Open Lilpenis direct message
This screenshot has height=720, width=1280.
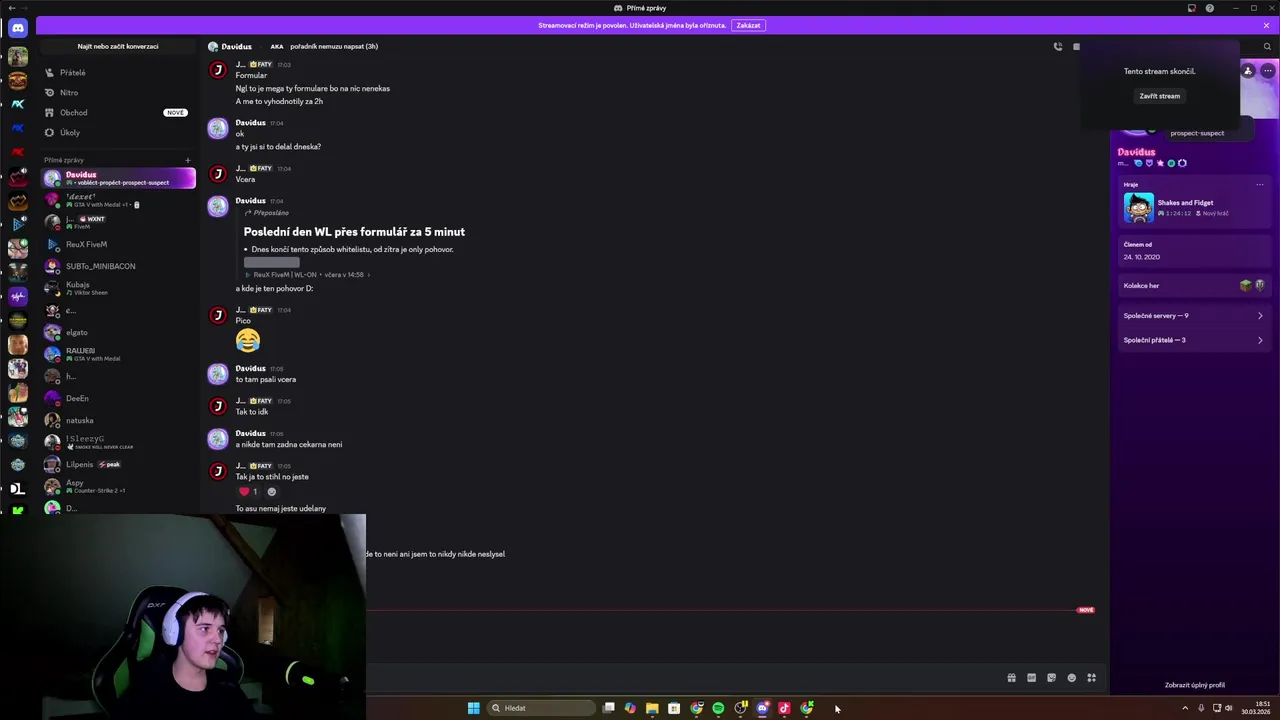coord(118,464)
